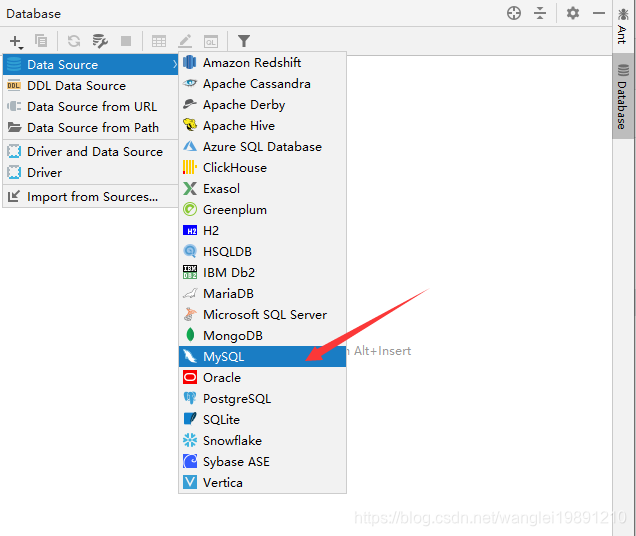Expand Data Source submenu arrow
Viewport: 636px width, 536px height.
pos(174,65)
